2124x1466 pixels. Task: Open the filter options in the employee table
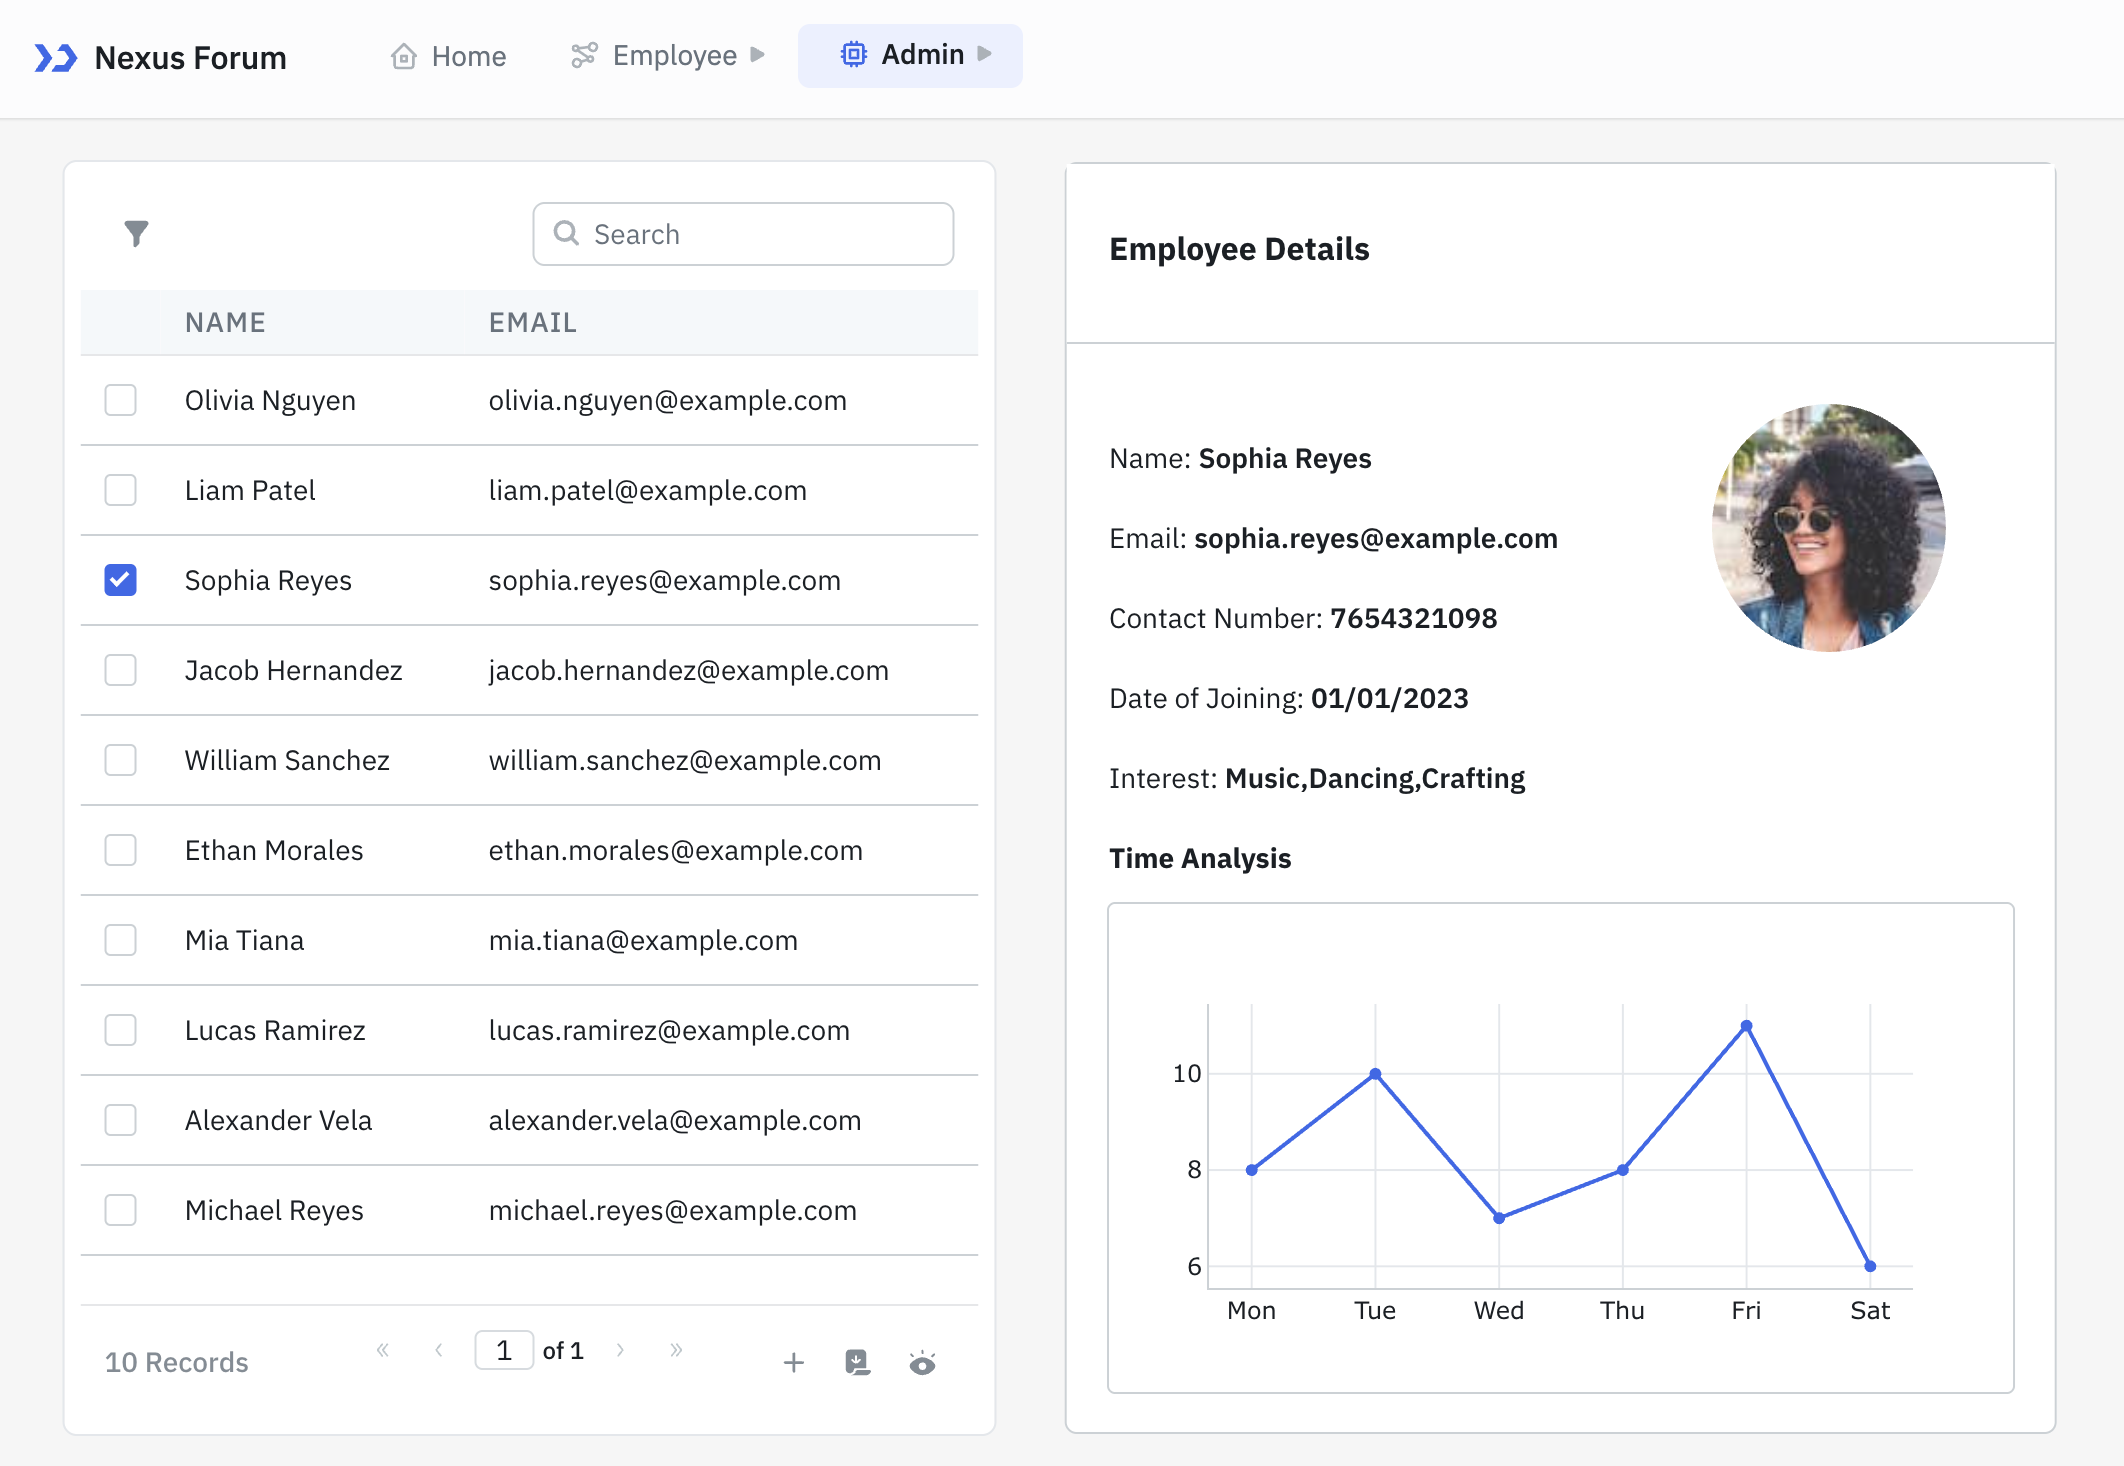click(137, 233)
